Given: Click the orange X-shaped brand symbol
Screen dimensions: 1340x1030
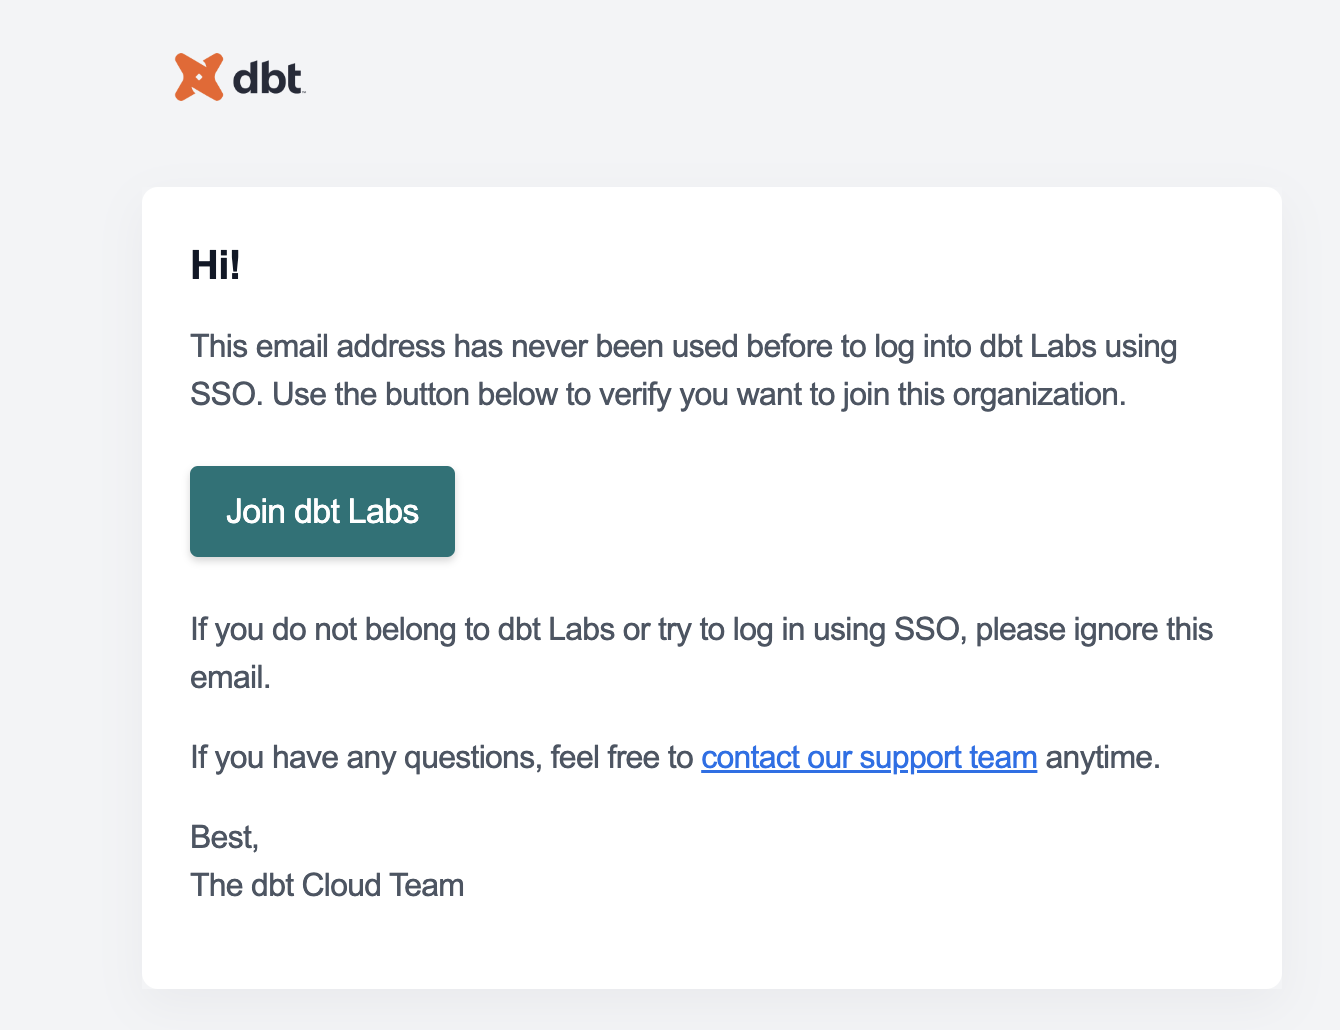Looking at the screenshot, I should pyautogui.click(x=199, y=76).
